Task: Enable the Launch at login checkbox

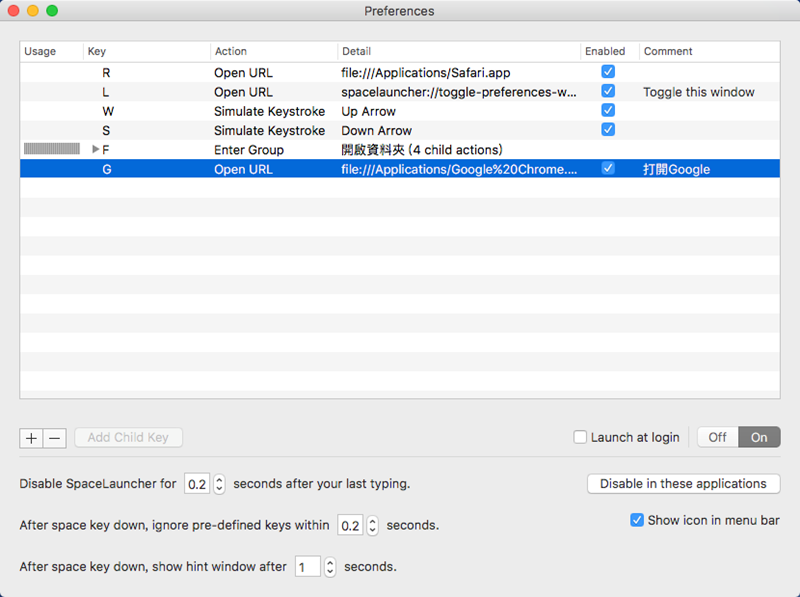Action: click(x=580, y=437)
